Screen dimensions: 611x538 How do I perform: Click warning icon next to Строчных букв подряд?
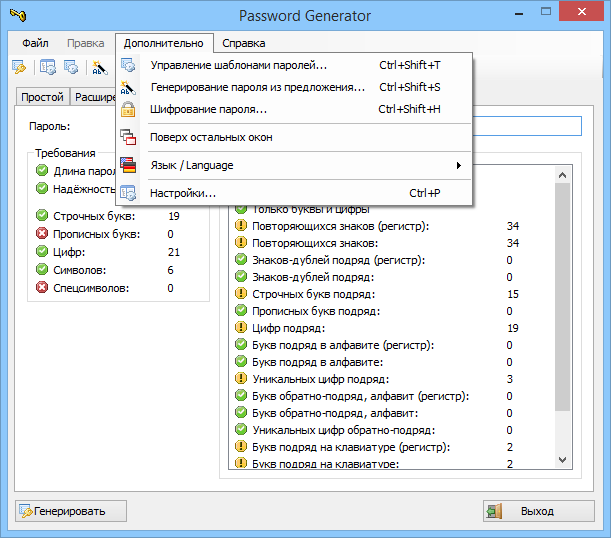241,293
